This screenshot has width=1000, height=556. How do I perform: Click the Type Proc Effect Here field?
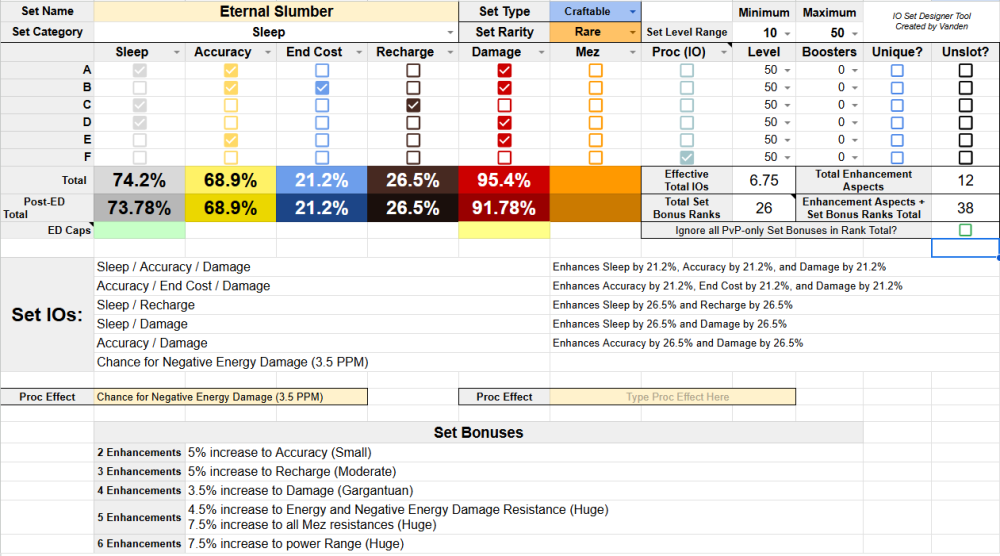[672, 397]
